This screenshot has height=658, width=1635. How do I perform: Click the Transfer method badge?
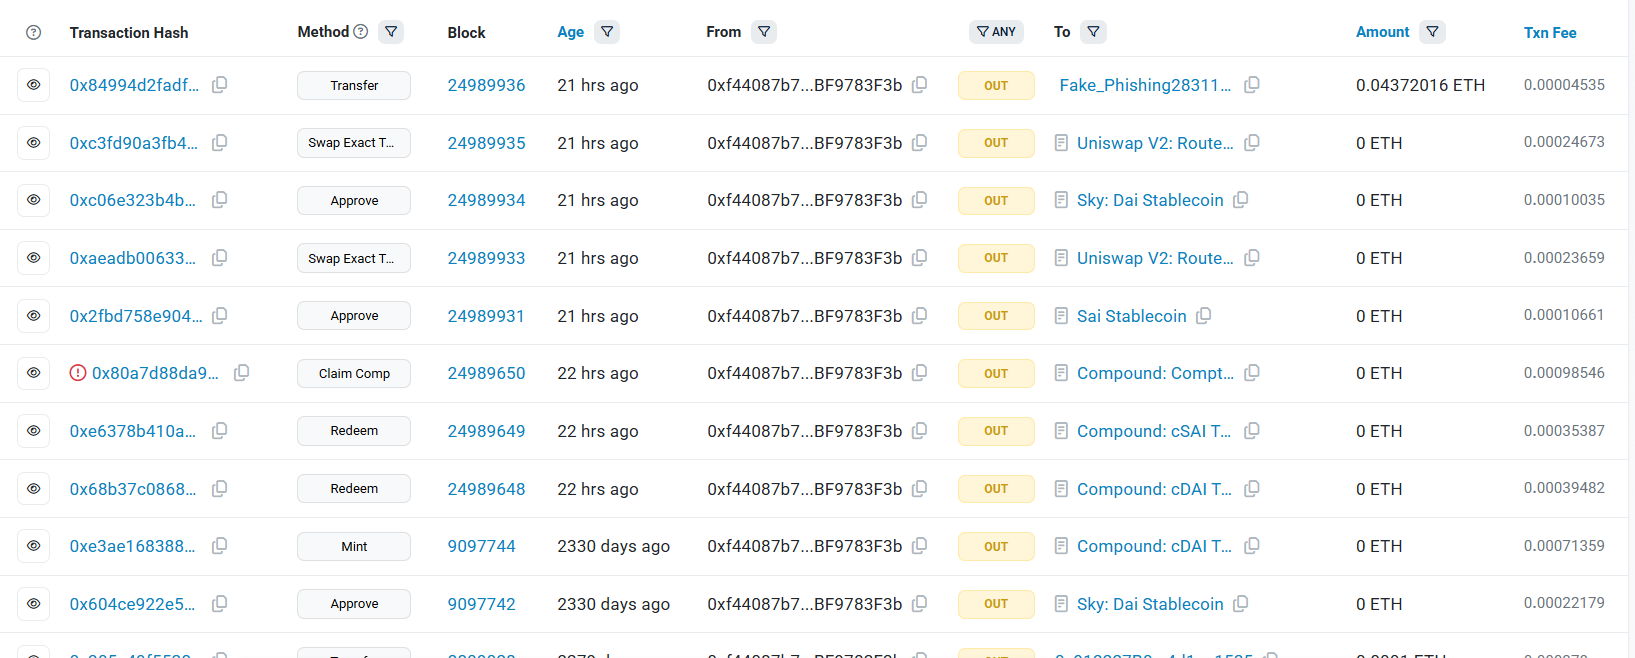tap(354, 85)
